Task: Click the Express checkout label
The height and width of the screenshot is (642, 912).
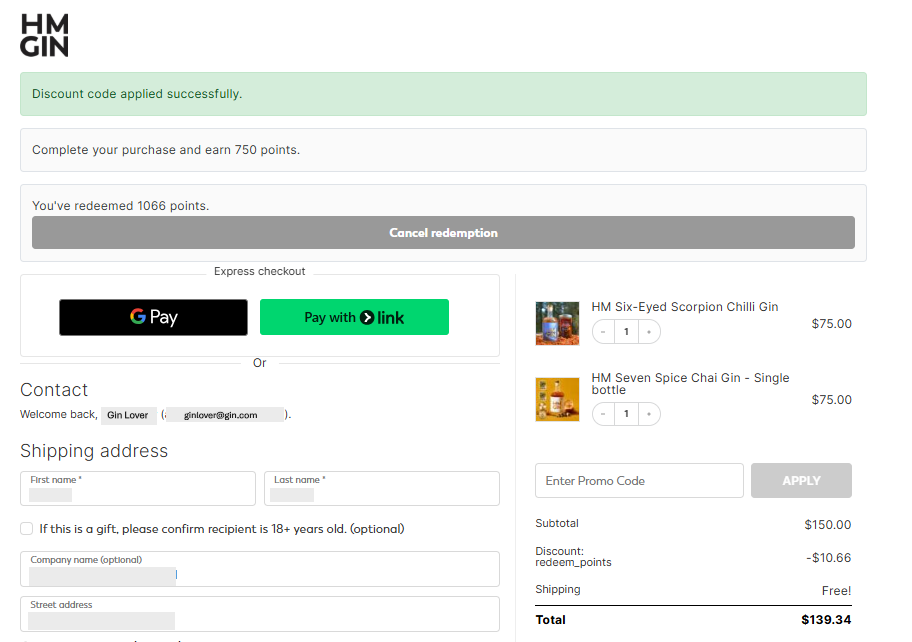Action: [x=259, y=272]
